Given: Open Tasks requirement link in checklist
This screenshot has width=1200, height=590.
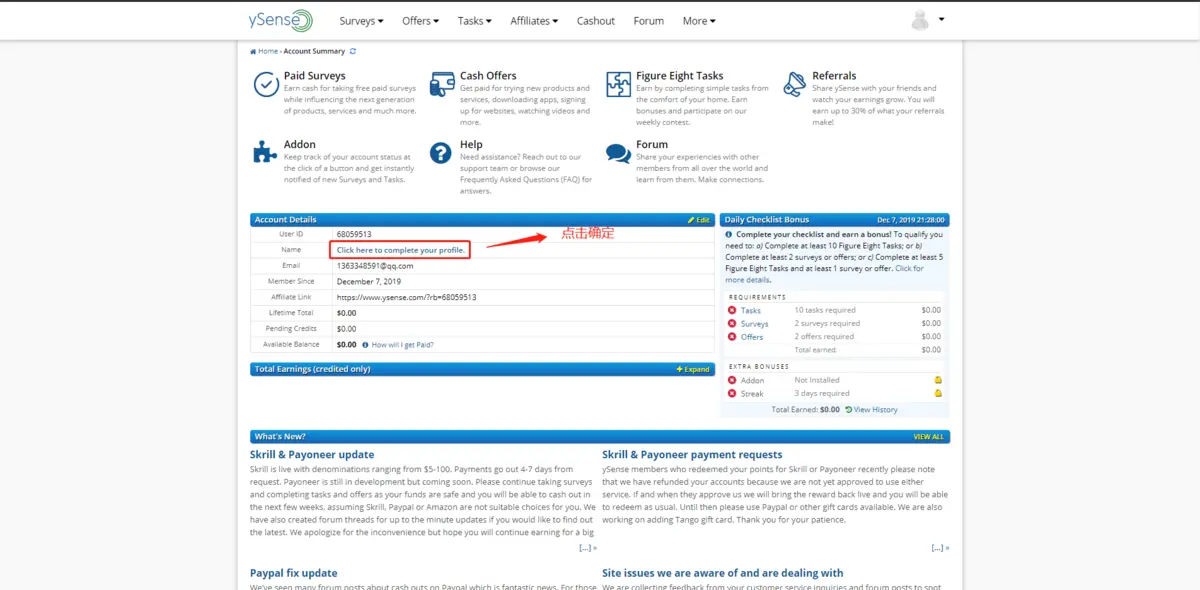Looking at the screenshot, I should [751, 311].
